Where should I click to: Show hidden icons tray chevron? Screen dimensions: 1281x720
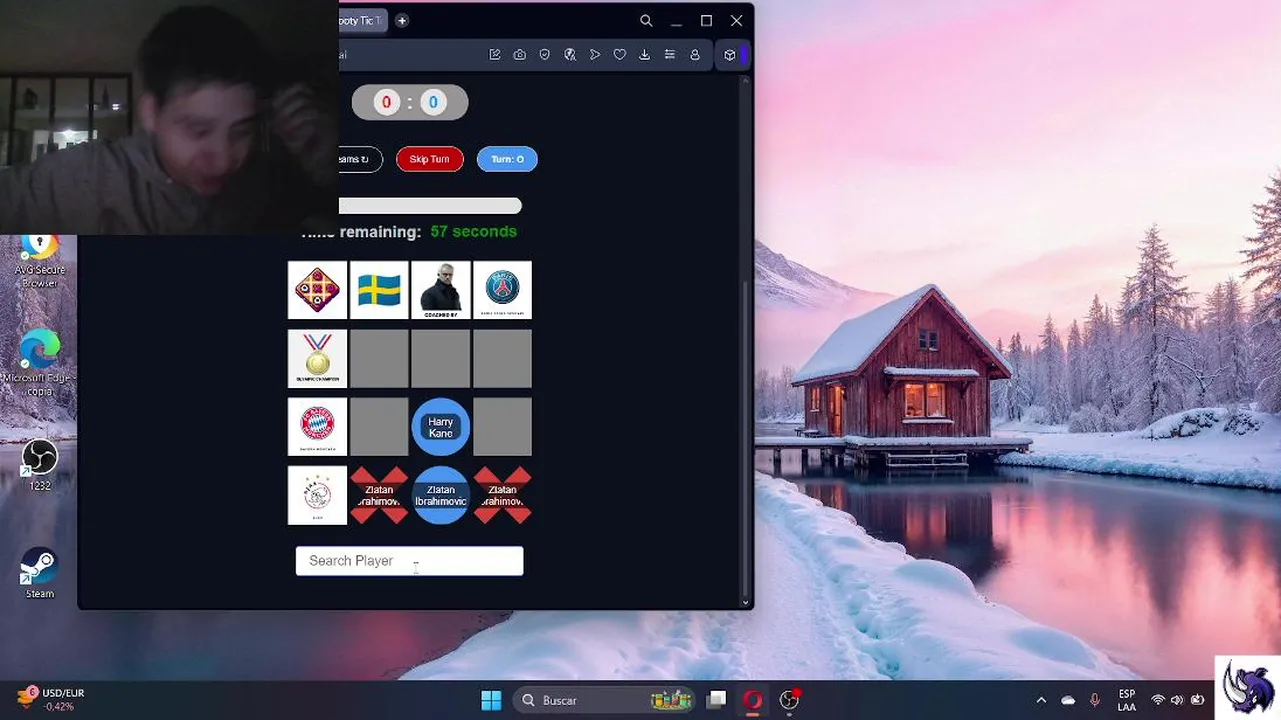click(x=1041, y=700)
